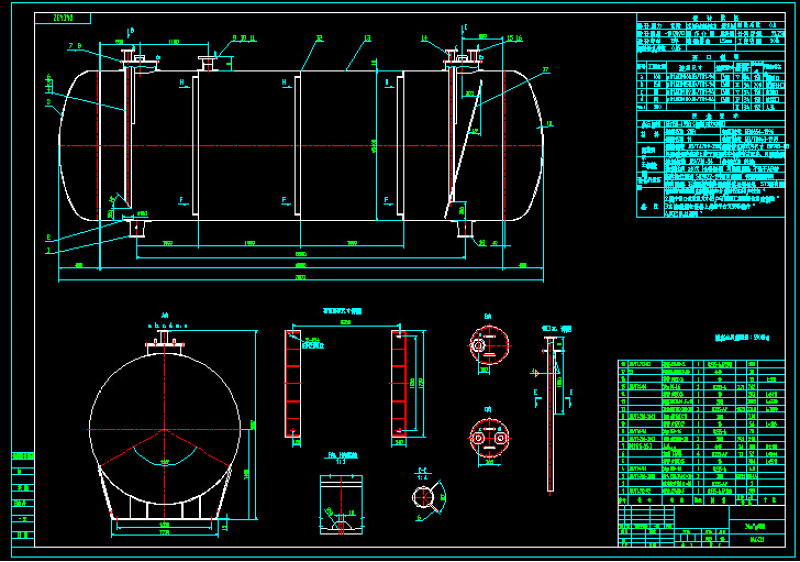Pick the upper circular flange detail view
800x562 pixels.
coord(489,345)
